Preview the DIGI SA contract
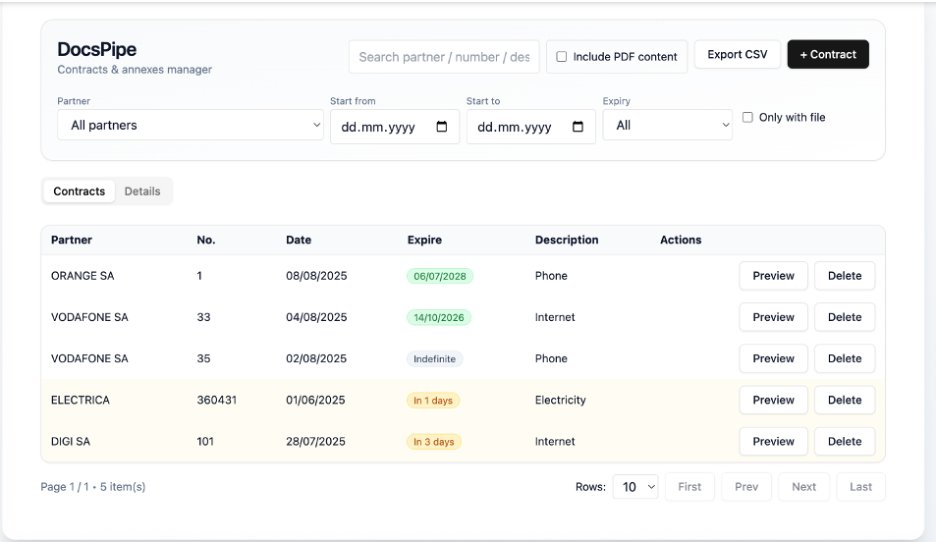936x542 pixels. [773, 441]
